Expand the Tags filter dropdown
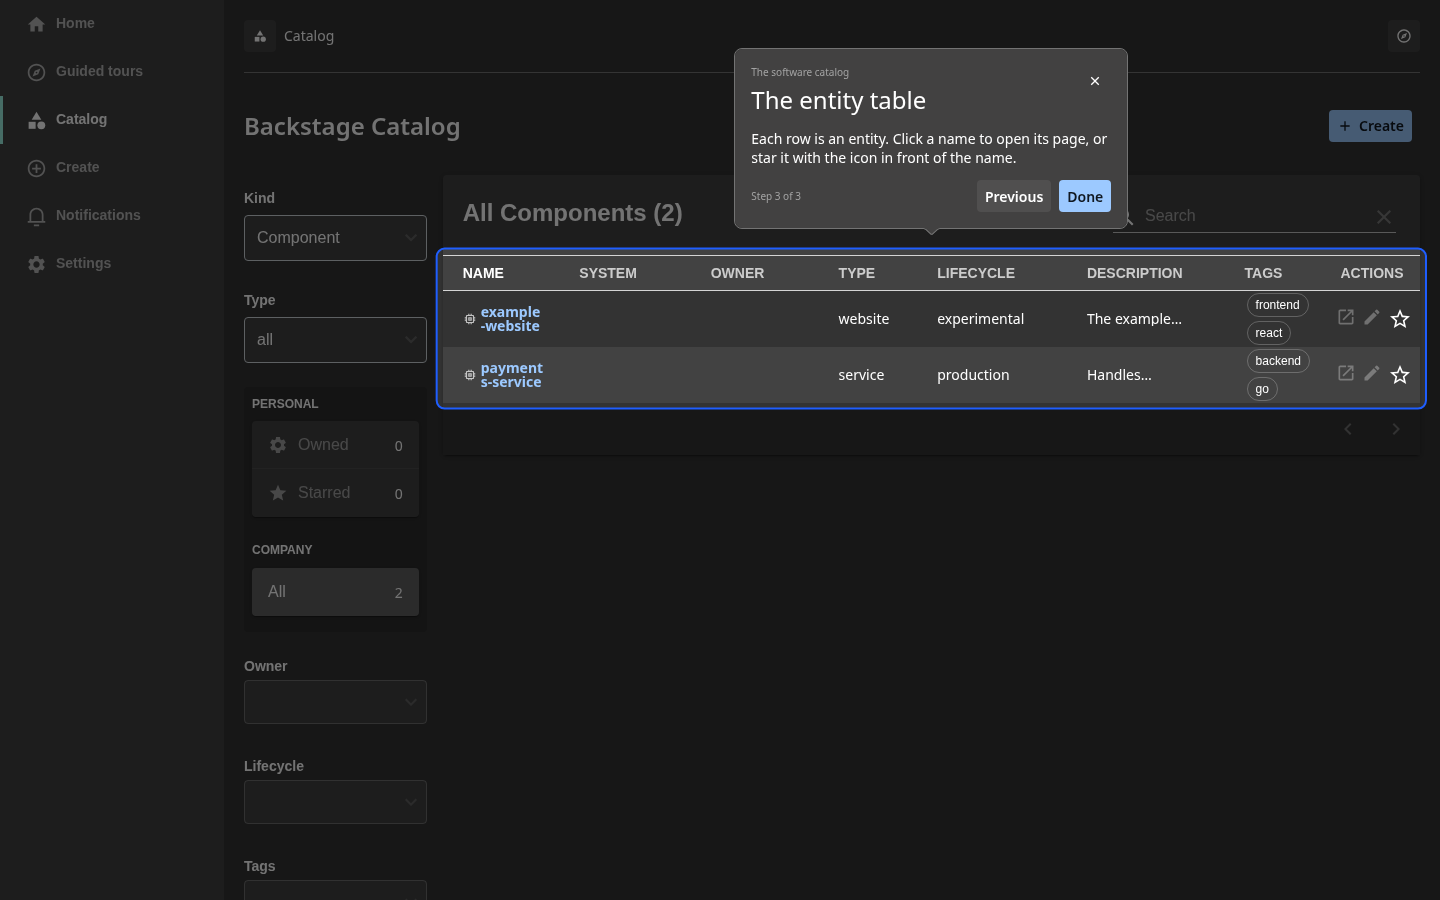1440x900 pixels. [x=335, y=890]
